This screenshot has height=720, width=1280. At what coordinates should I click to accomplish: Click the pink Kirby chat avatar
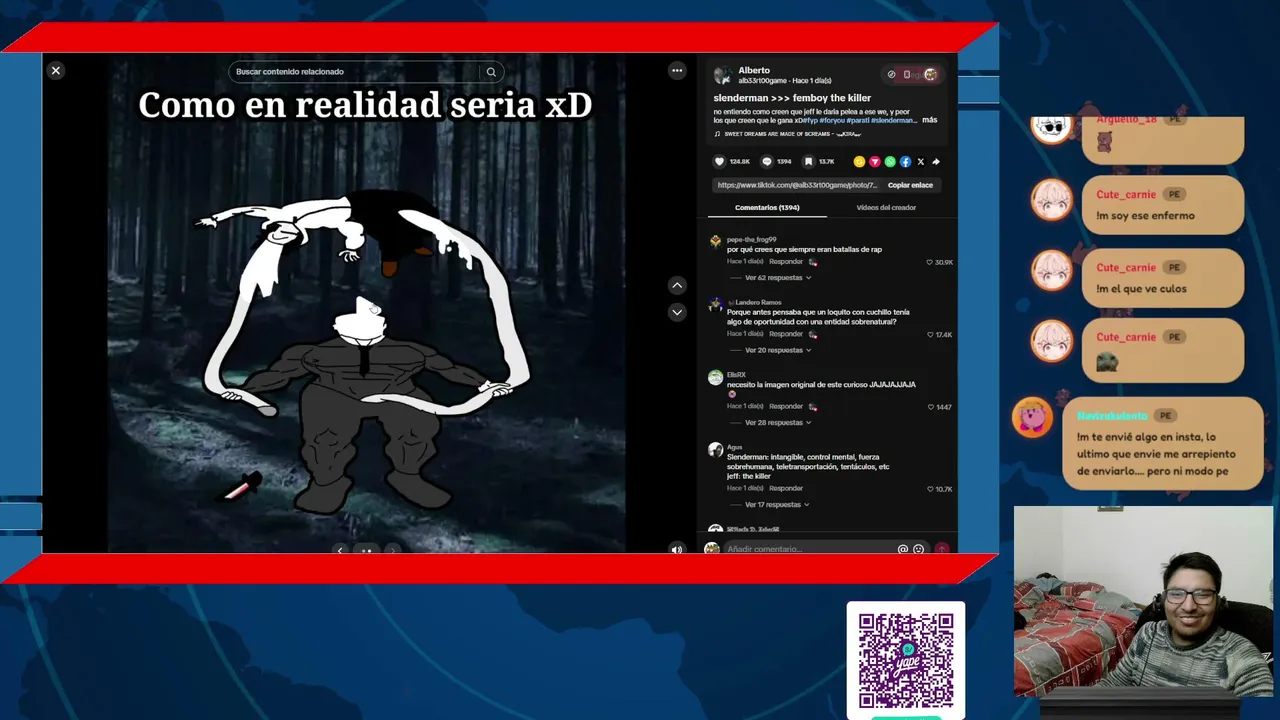(x=1032, y=418)
